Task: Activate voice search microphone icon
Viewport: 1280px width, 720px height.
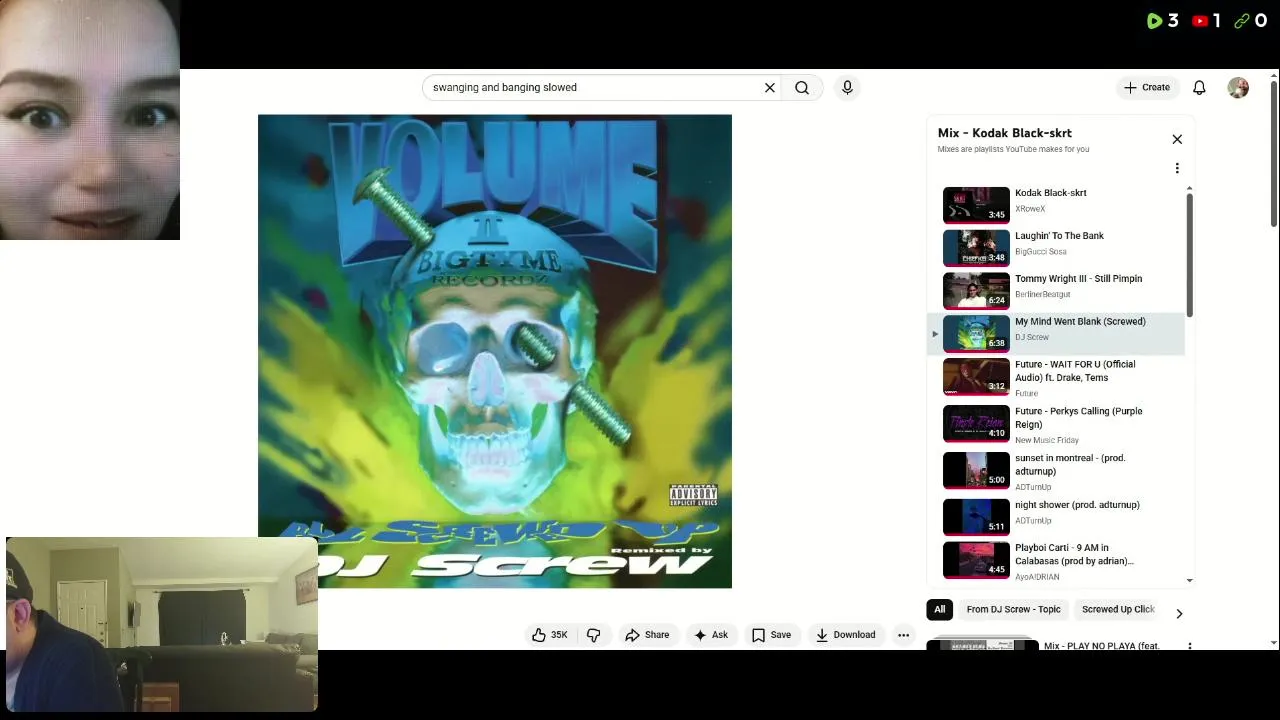Action: click(847, 87)
